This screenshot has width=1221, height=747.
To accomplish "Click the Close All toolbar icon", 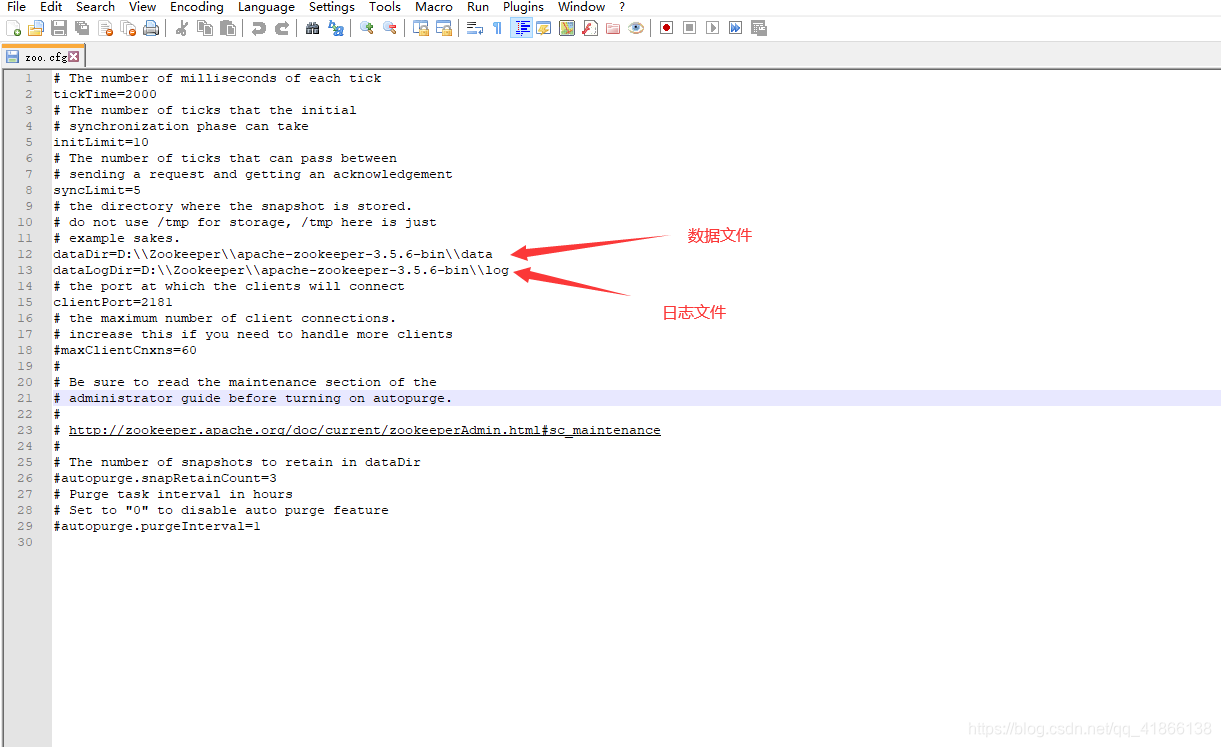I will [x=128, y=28].
